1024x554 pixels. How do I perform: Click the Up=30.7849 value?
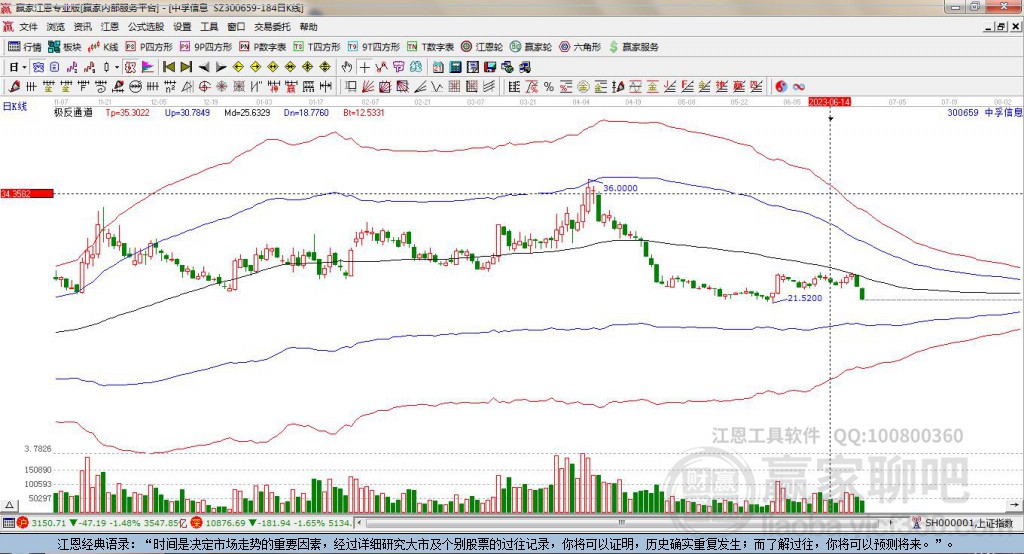(187, 112)
